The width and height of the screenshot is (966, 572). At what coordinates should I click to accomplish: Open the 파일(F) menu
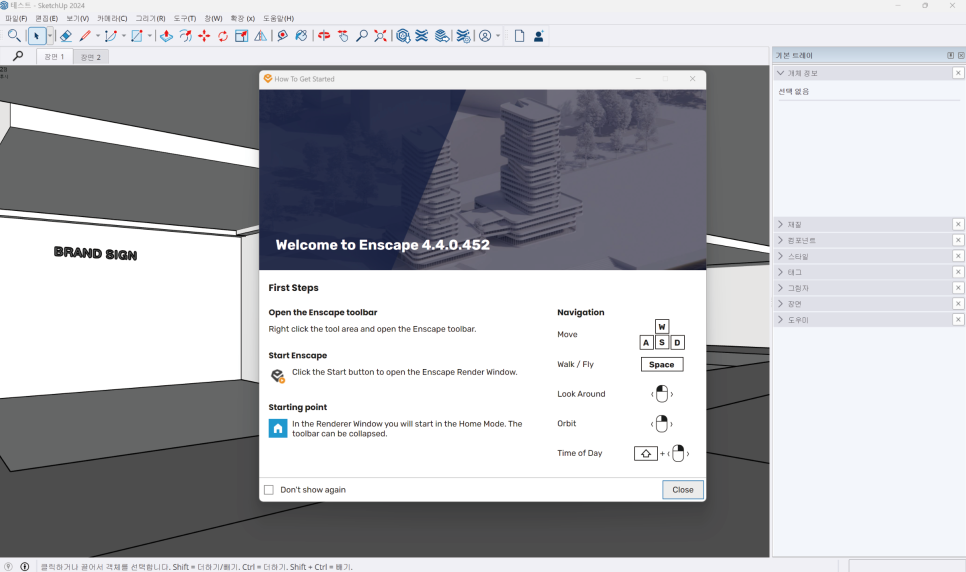pos(16,18)
